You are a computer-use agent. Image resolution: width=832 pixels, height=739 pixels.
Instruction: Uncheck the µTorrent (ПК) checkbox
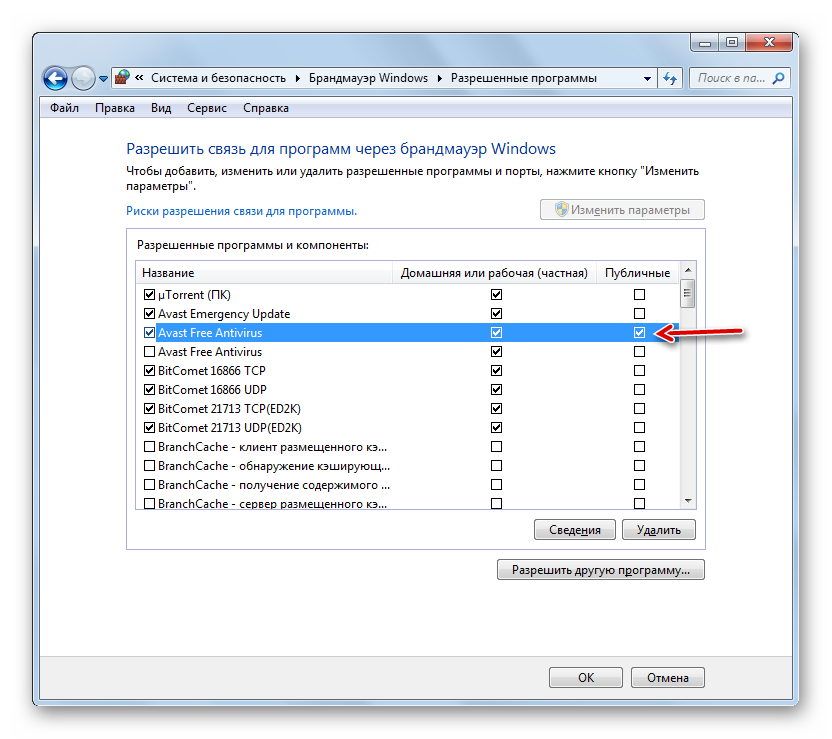[x=150, y=295]
